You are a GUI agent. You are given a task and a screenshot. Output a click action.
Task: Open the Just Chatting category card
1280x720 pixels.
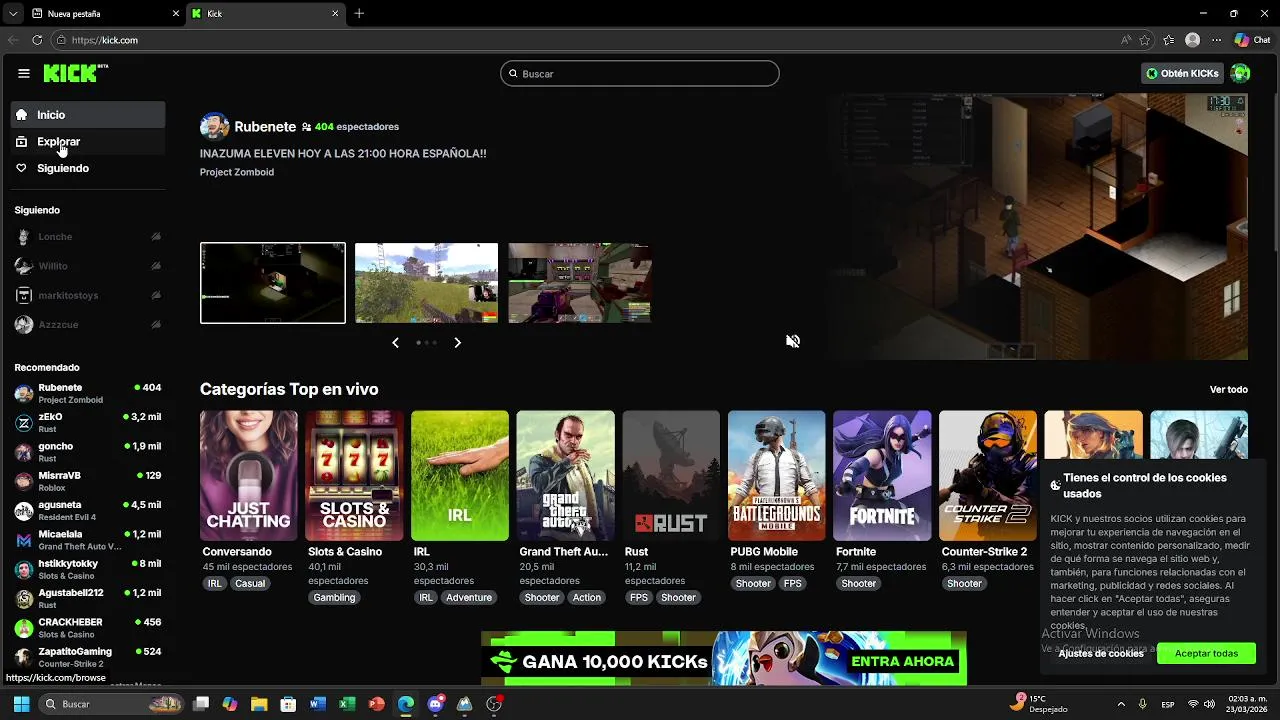click(248, 476)
